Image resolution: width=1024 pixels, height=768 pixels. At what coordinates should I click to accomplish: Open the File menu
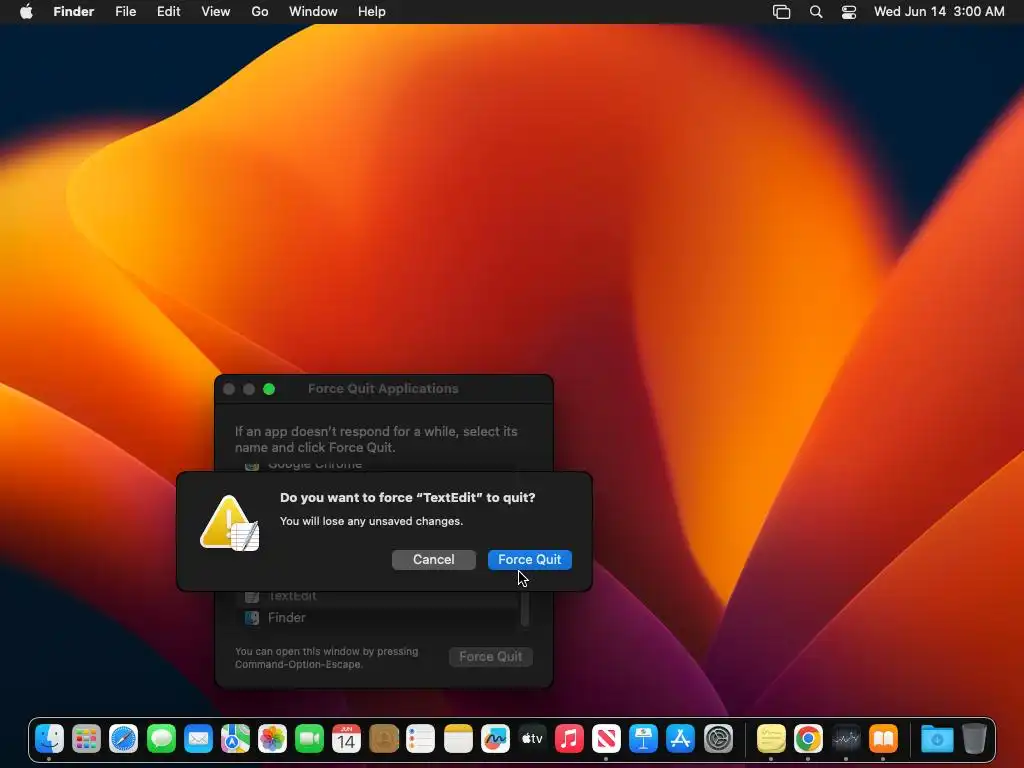[x=125, y=12]
